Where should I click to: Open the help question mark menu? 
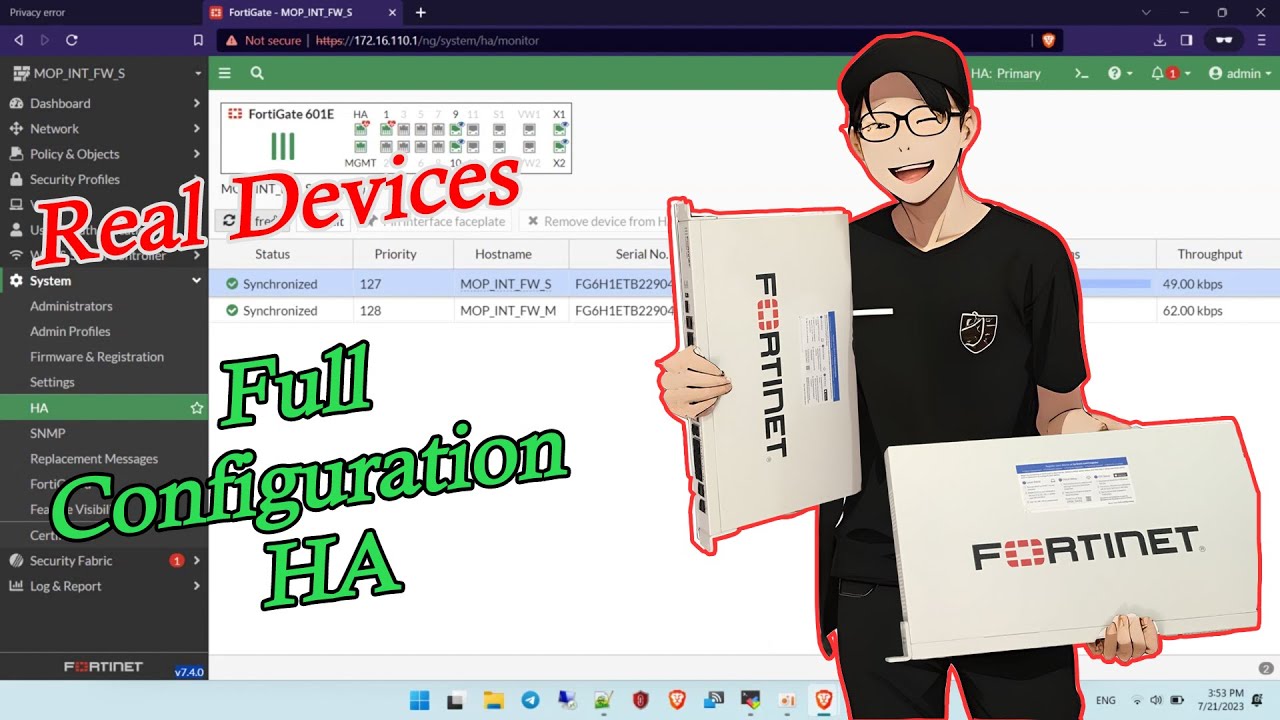pyautogui.click(x=1120, y=73)
